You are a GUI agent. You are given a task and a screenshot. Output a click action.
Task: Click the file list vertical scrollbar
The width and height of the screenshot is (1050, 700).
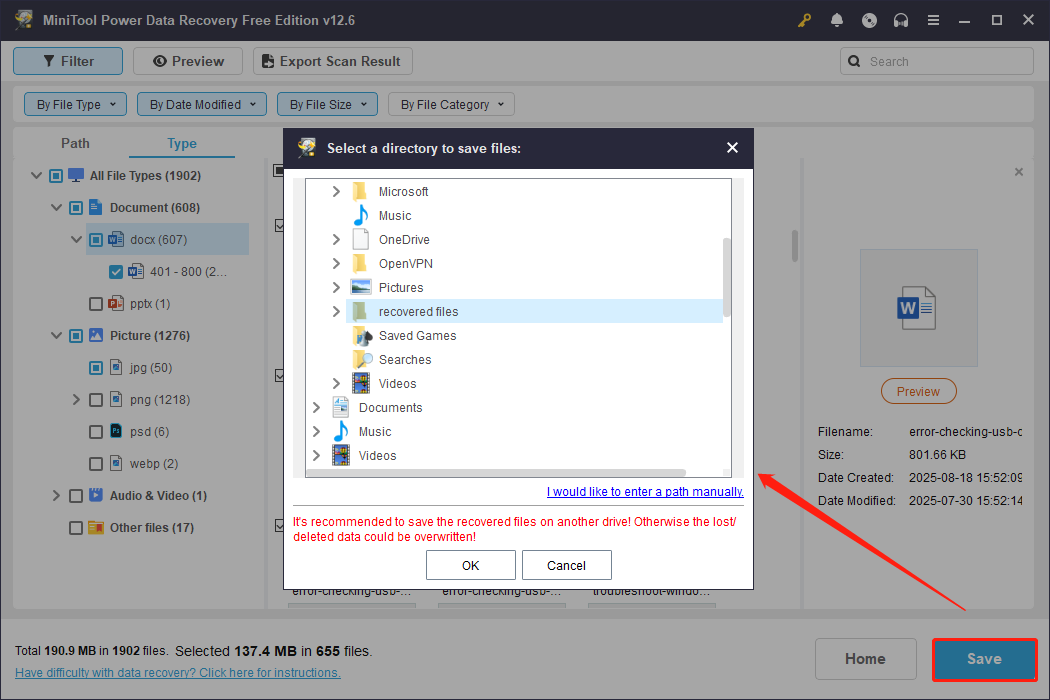pyautogui.click(x=795, y=247)
